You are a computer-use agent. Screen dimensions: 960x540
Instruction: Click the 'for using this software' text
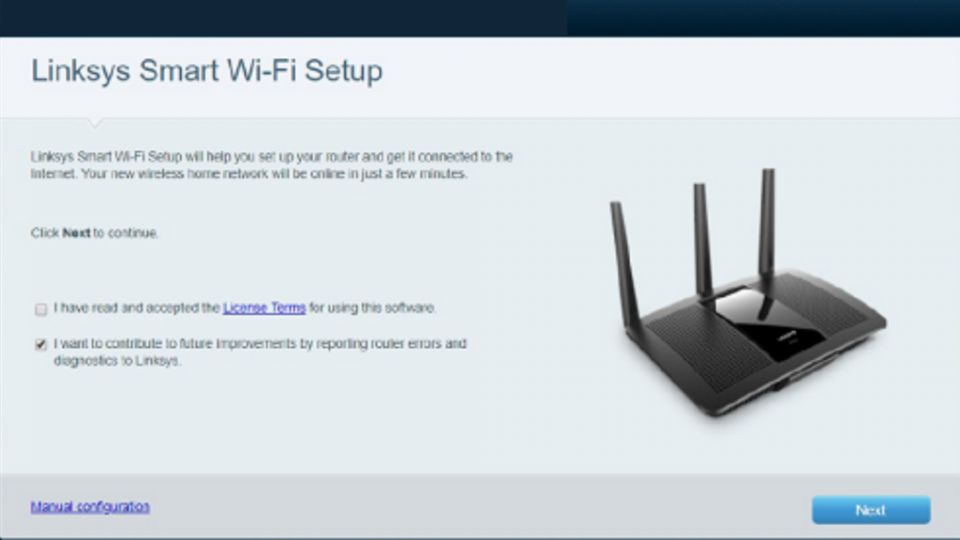(x=372, y=307)
